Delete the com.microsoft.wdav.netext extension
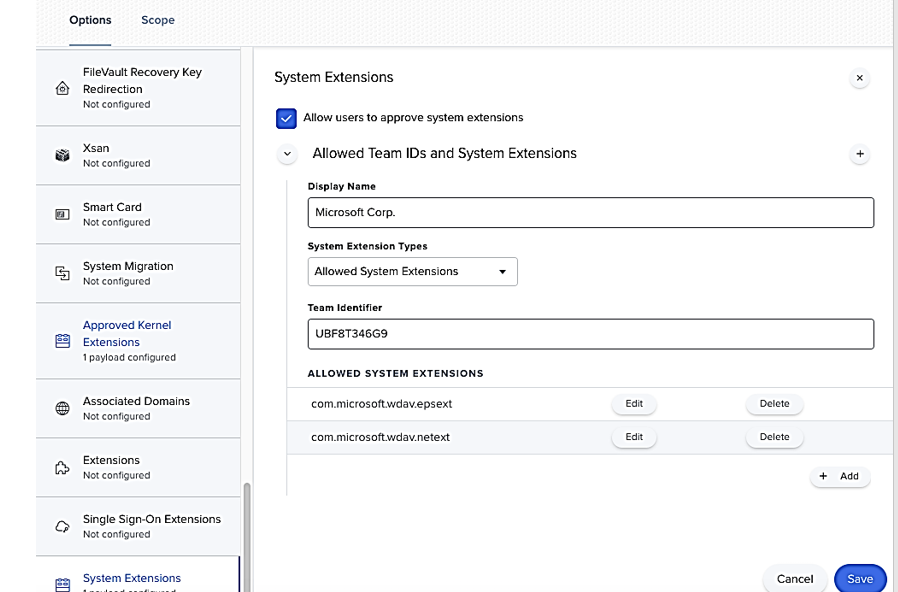Viewport: 898px width, 592px height. (x=774, y=437)
